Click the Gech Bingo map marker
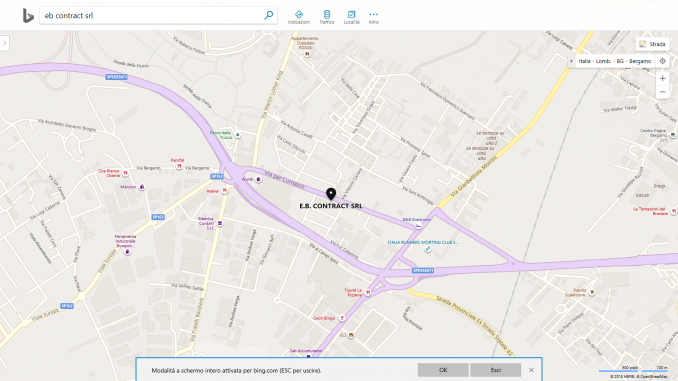Image resolution: width=678 pixels, height=381 pixels. [x=342, y=318]
